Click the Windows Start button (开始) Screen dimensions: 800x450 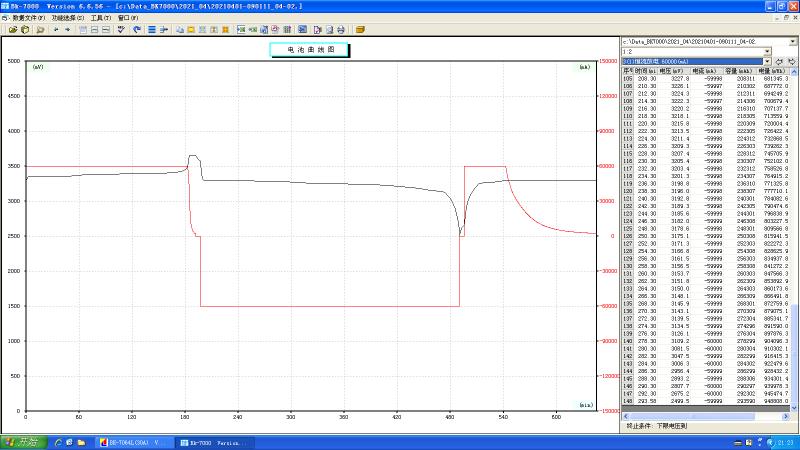[x=23, y=442]
